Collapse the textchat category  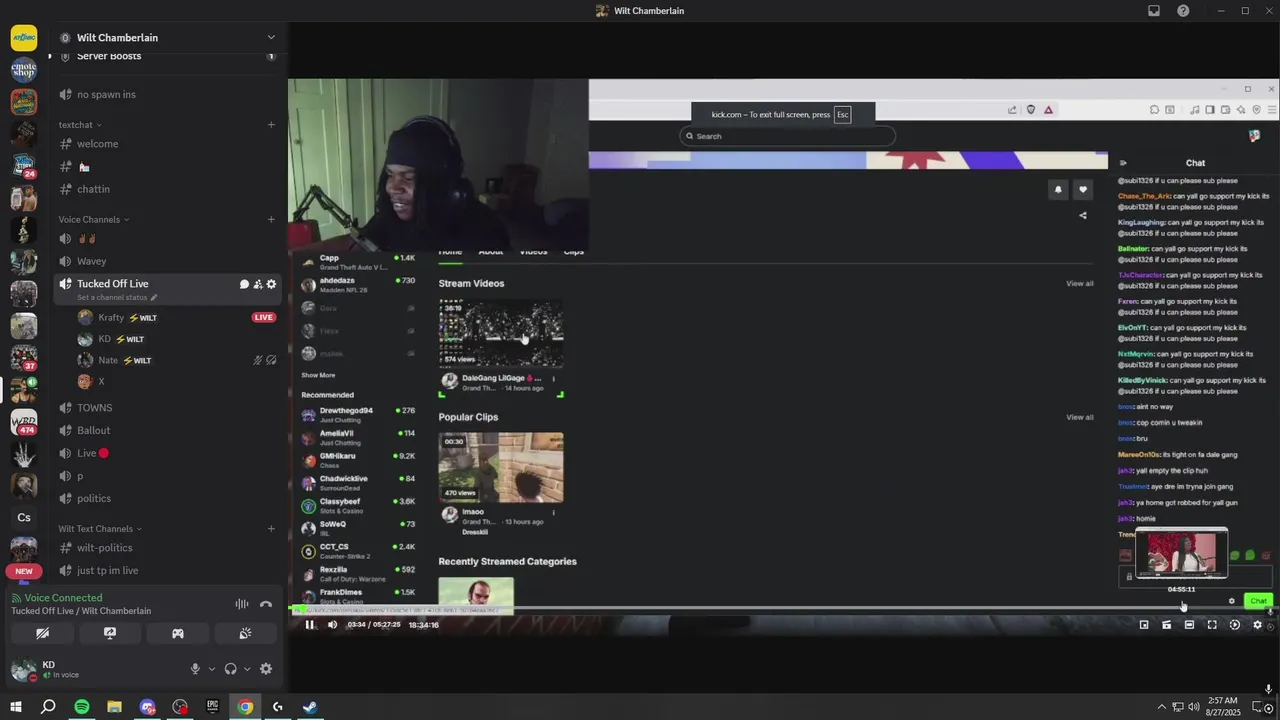pyautogui.click(x=80, y=125)
